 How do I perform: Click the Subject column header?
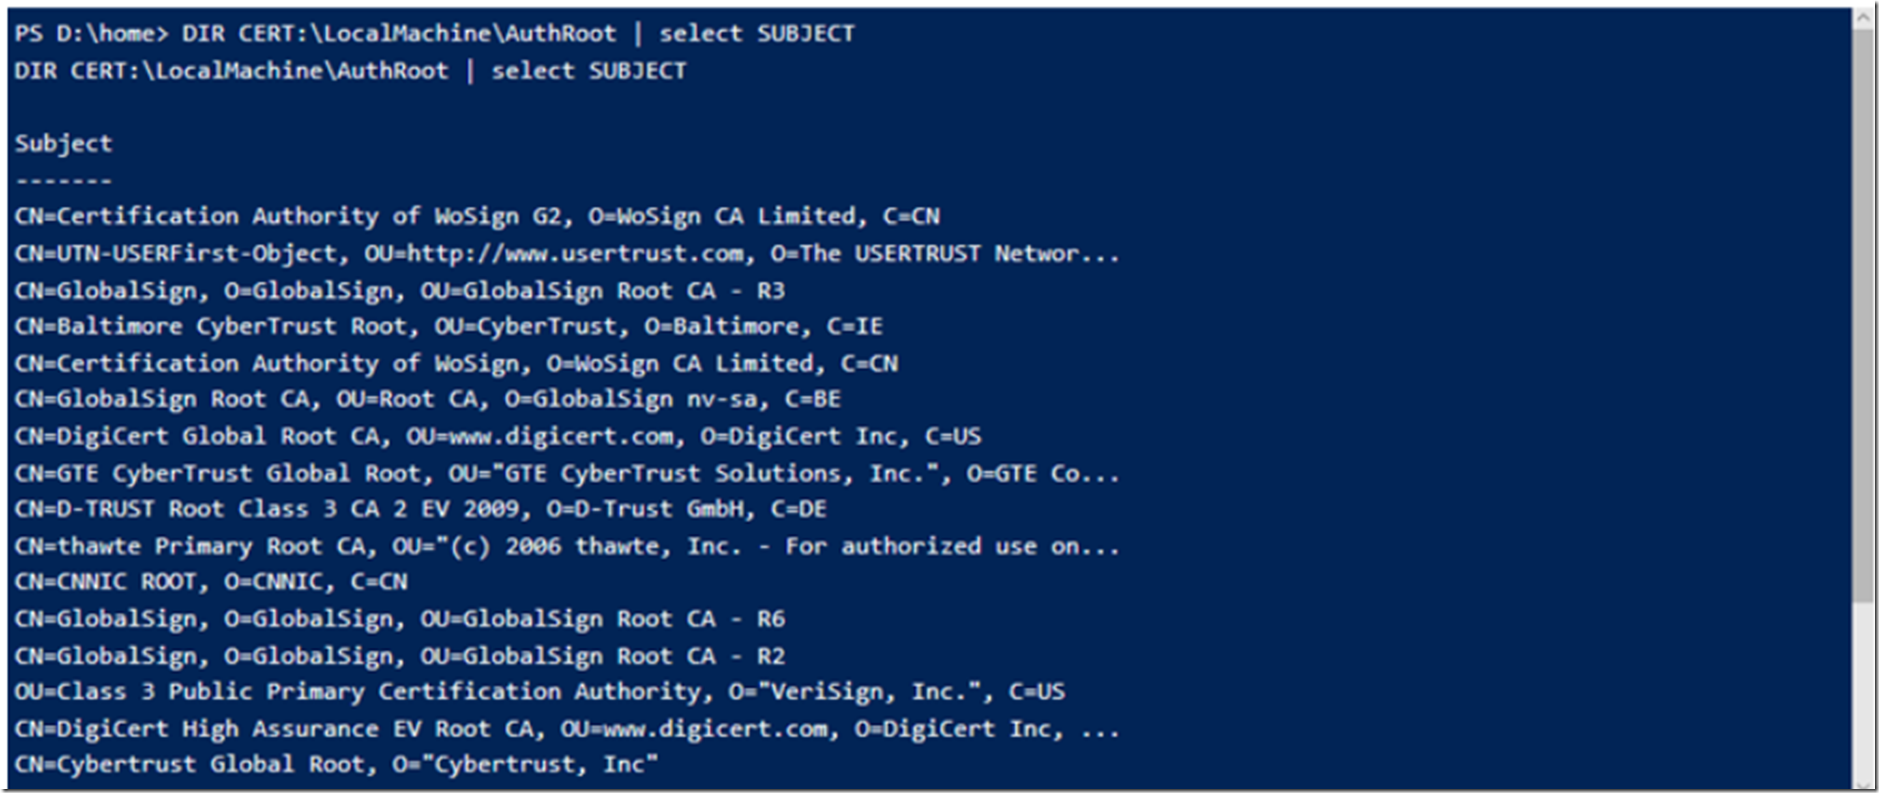(63, 143)
